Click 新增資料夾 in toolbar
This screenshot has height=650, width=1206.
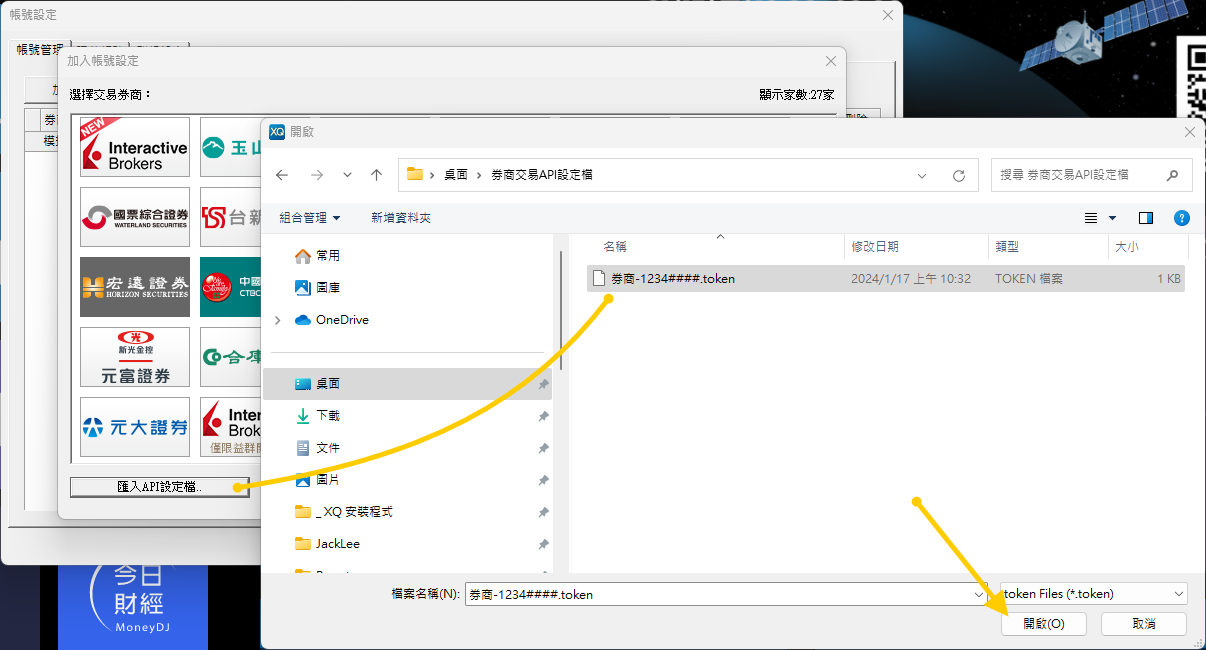(401, 218)
